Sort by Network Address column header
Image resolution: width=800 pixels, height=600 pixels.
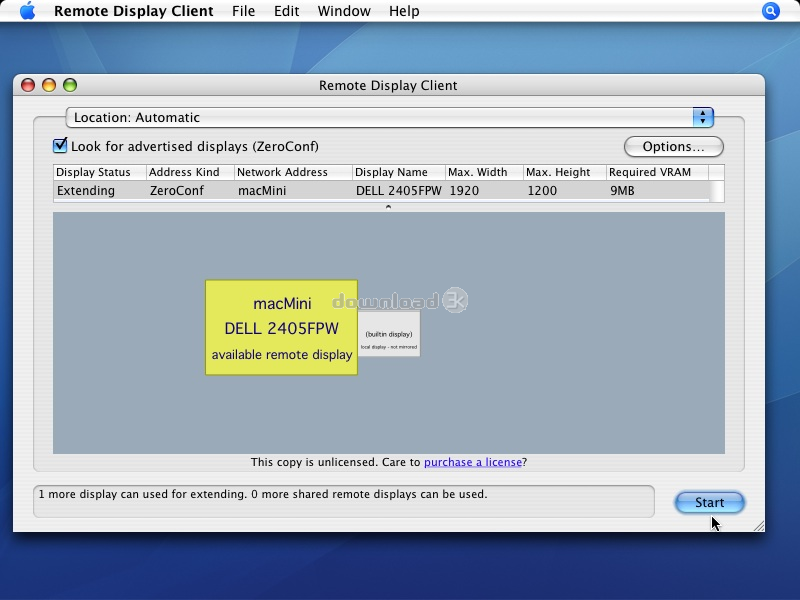tap(292, 172)
